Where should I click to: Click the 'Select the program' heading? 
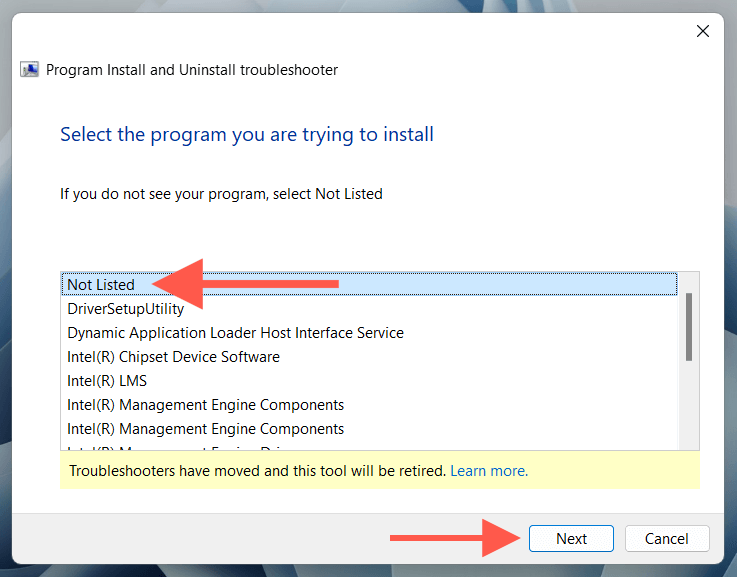pyautogui.click(x=247, y=134)
